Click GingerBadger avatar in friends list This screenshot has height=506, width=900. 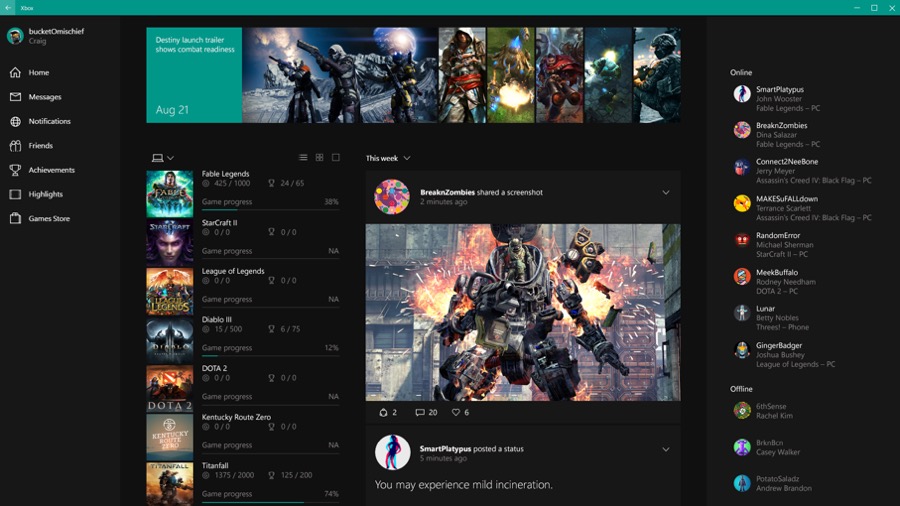742,349
